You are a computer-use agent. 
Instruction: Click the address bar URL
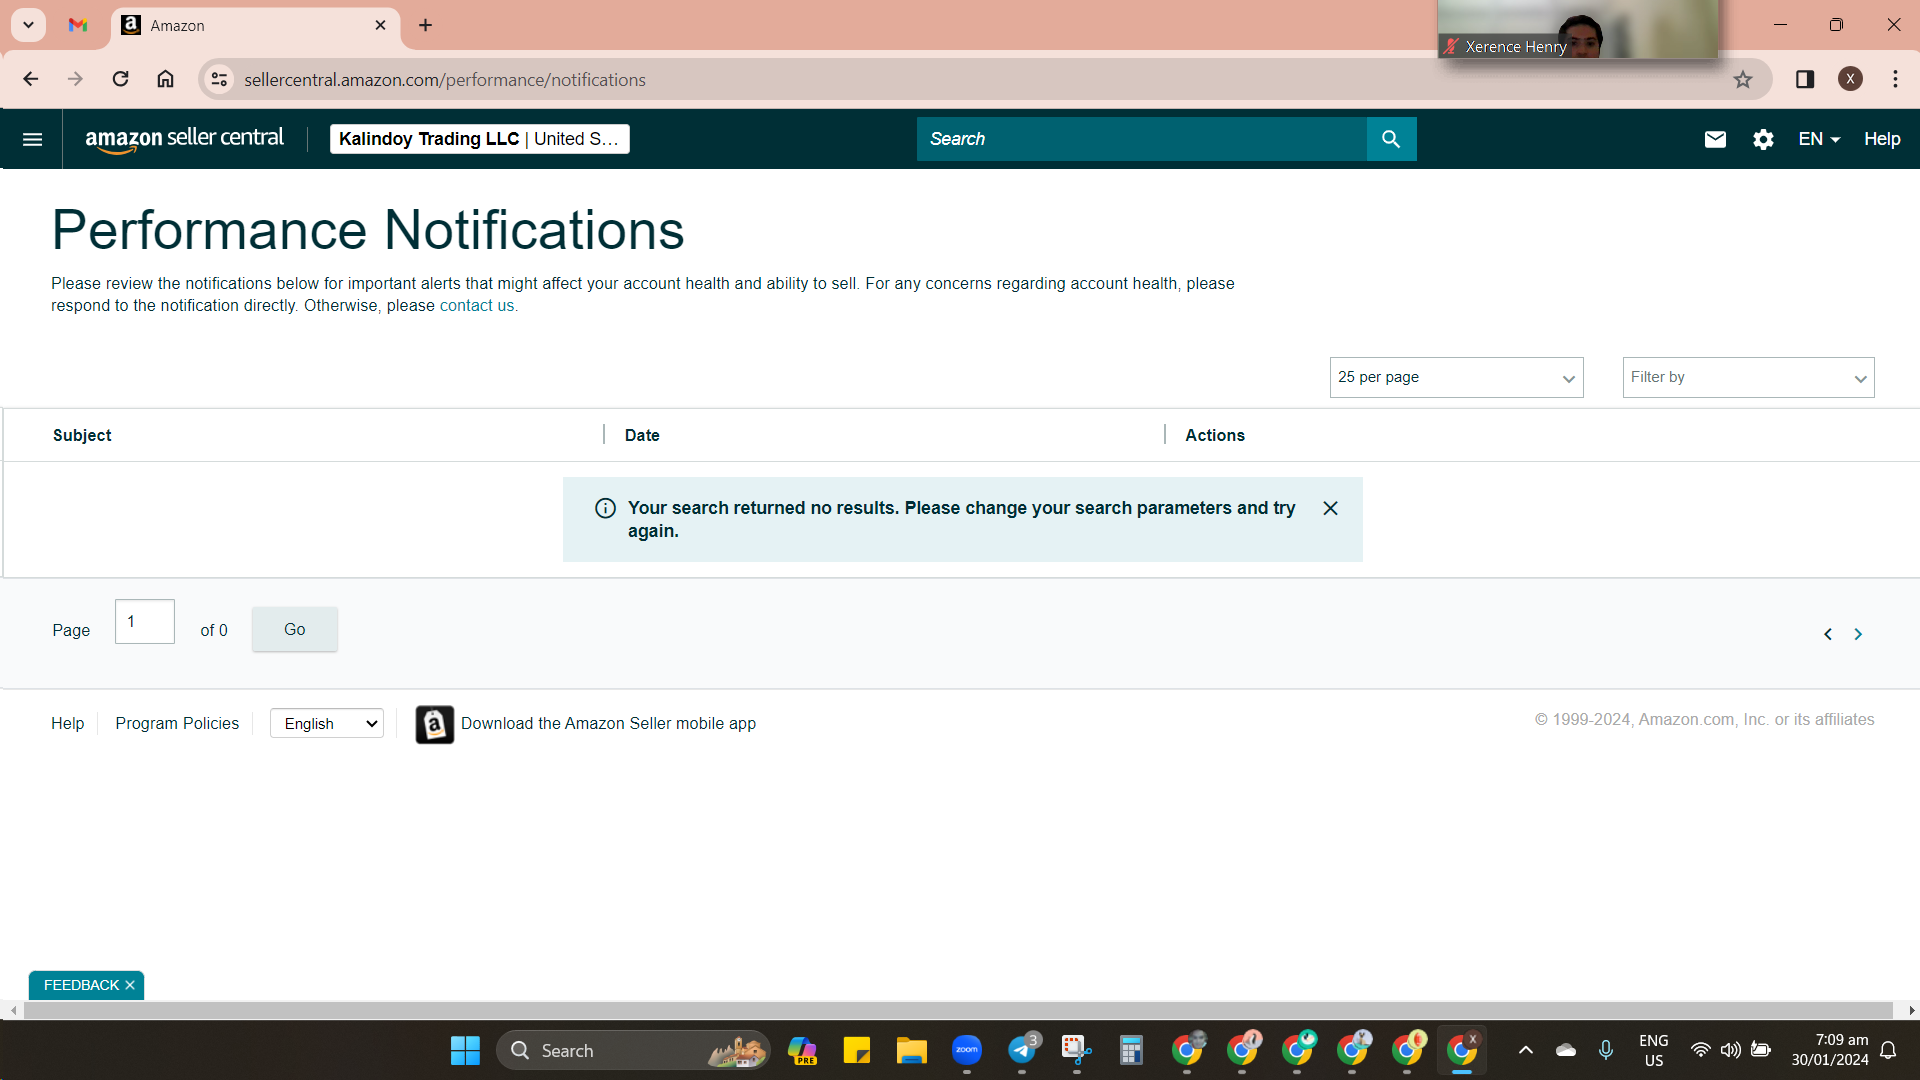[x=445, y=80]
